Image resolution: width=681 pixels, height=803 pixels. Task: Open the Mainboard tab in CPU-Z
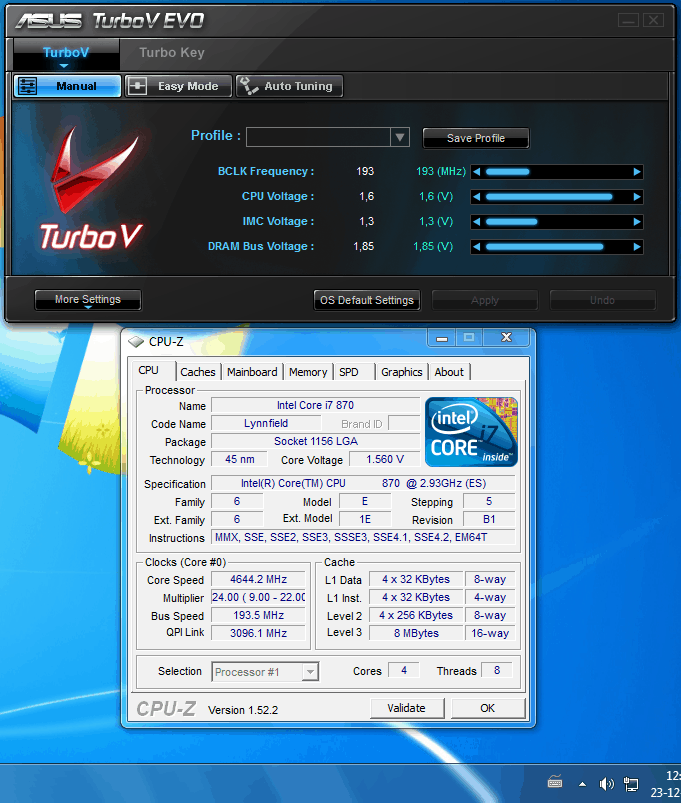click(x=252, y=372)
